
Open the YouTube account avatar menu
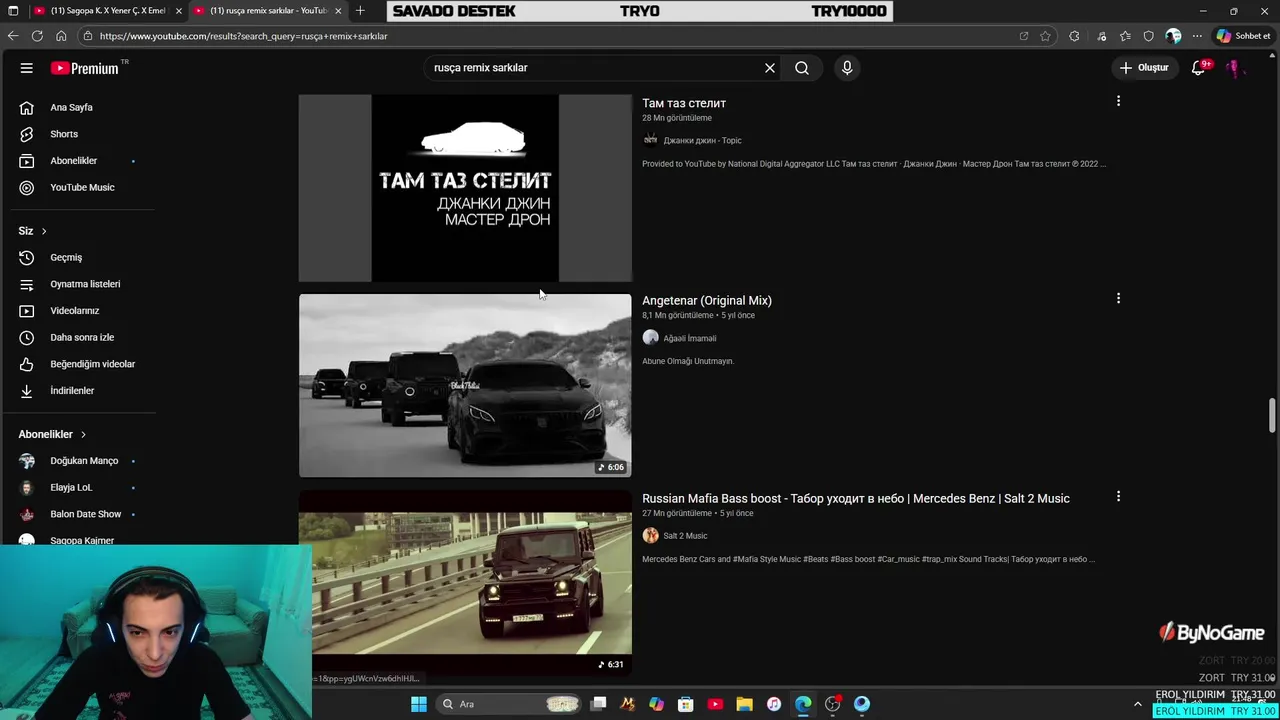point(1236,68)
